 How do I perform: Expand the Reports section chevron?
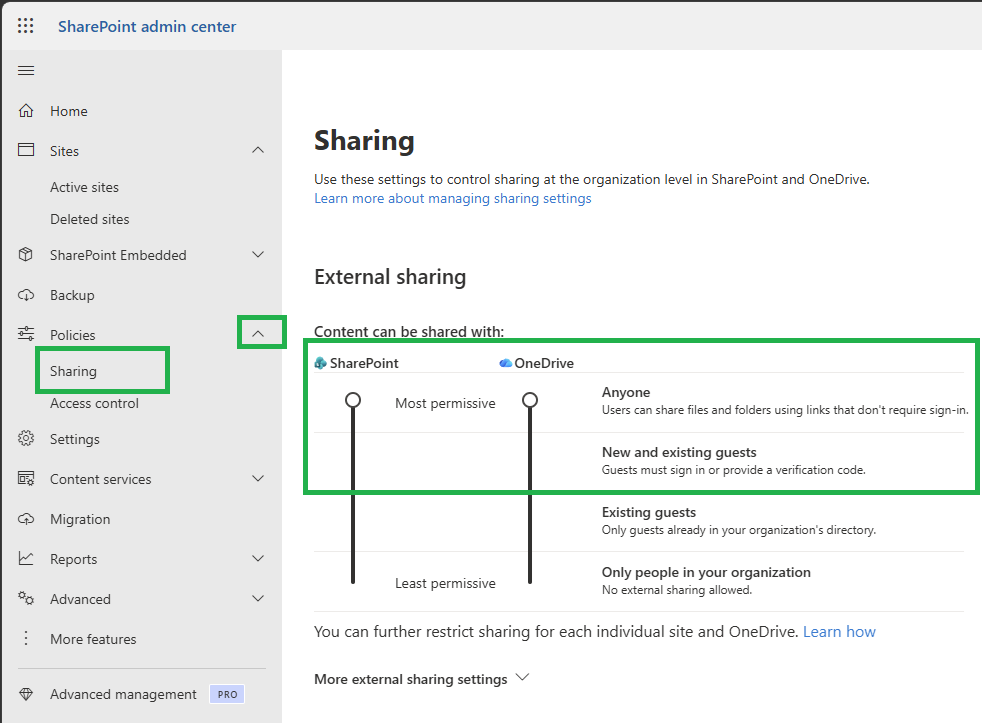click(258, 558)
